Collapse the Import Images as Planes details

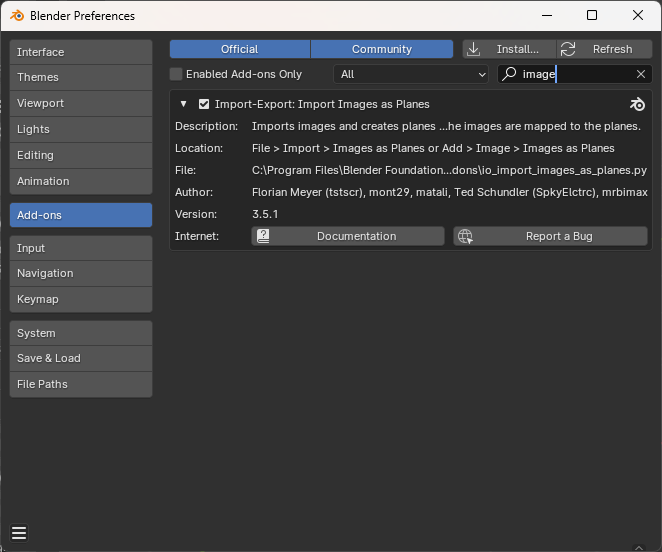pos(184,104)
